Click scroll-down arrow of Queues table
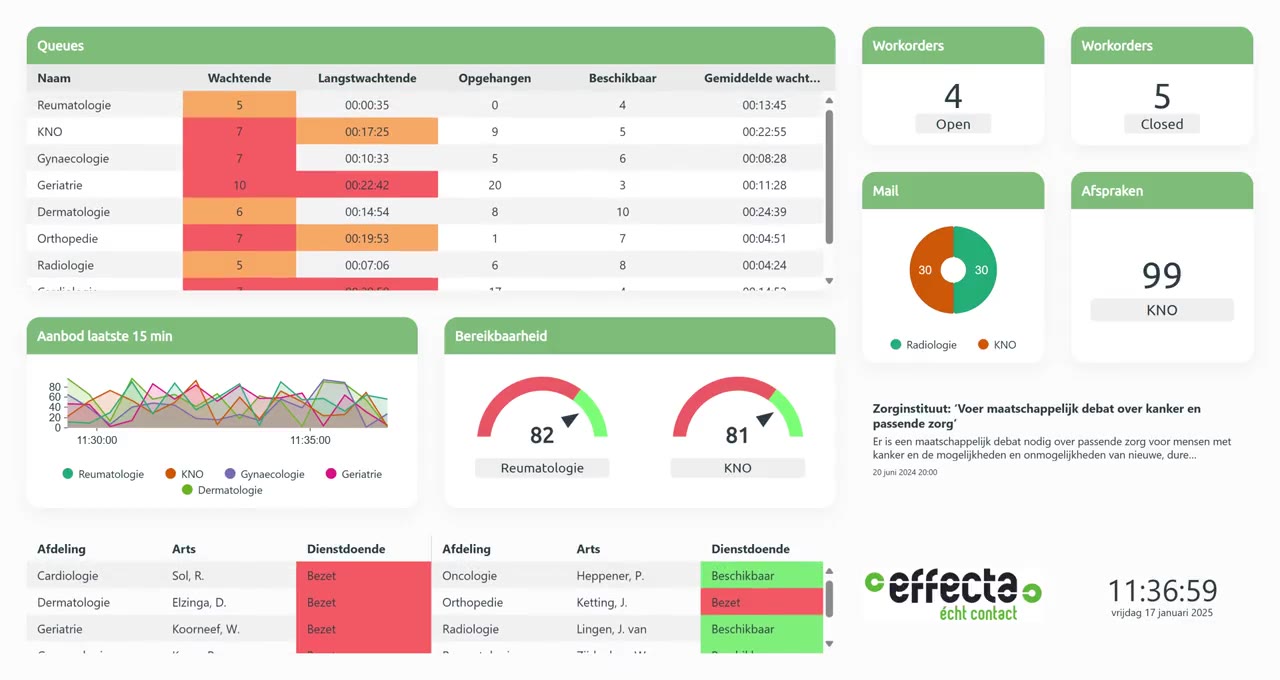Screen dimensions: 1280x680 (x=829, y=281)
